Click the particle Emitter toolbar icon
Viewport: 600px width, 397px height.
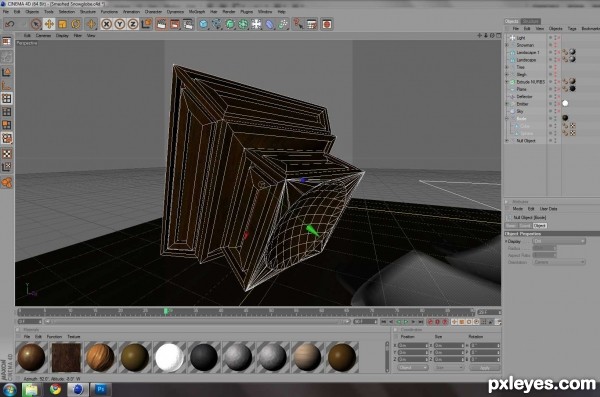283,24
